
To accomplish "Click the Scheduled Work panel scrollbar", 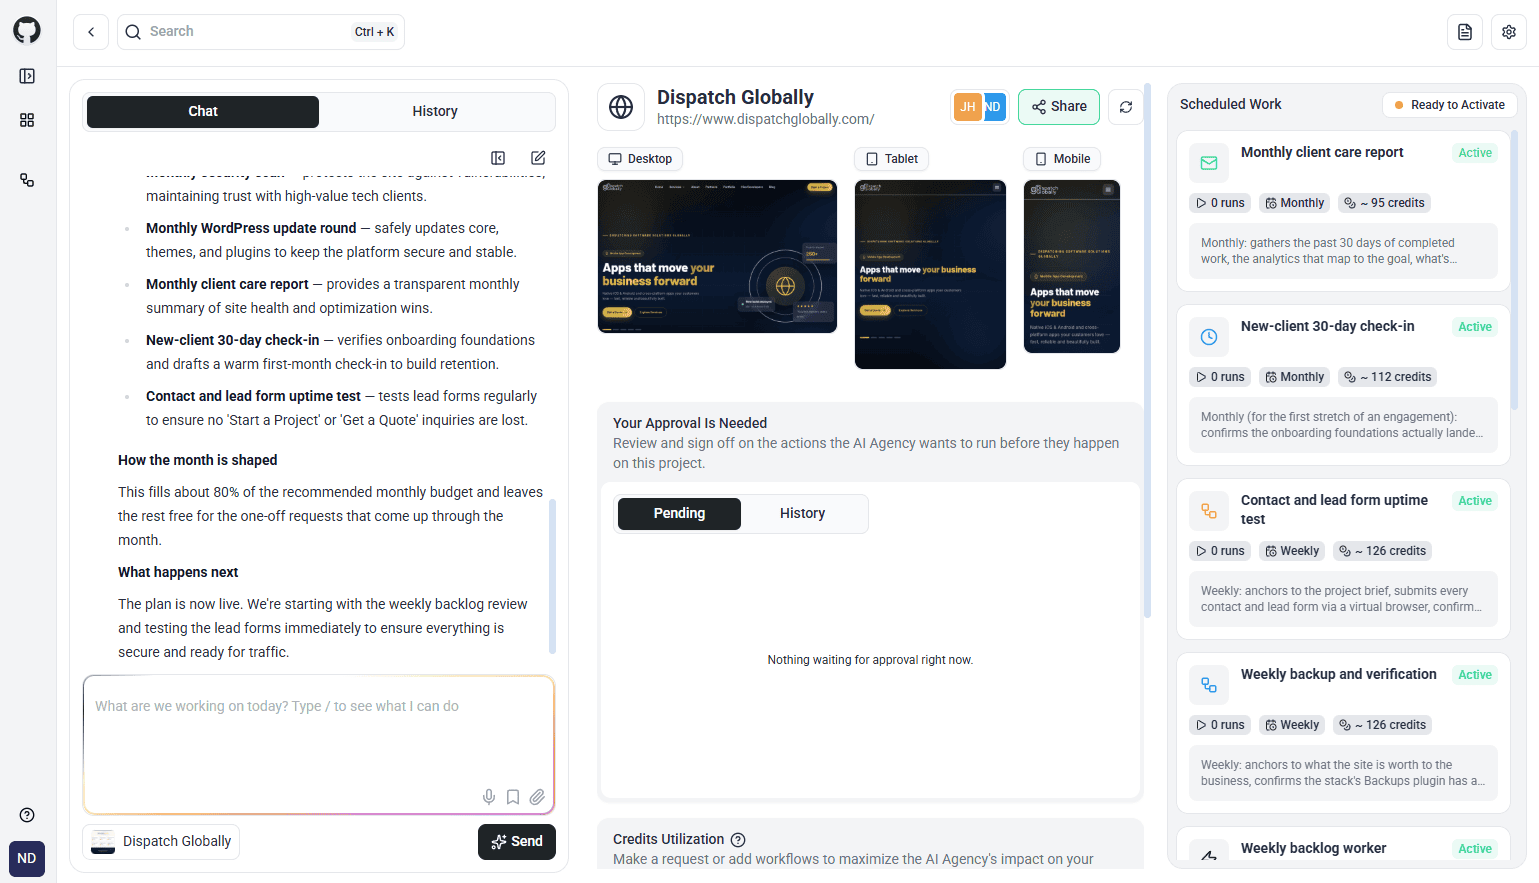I will pyautogui.click(x=1514, y=270).
